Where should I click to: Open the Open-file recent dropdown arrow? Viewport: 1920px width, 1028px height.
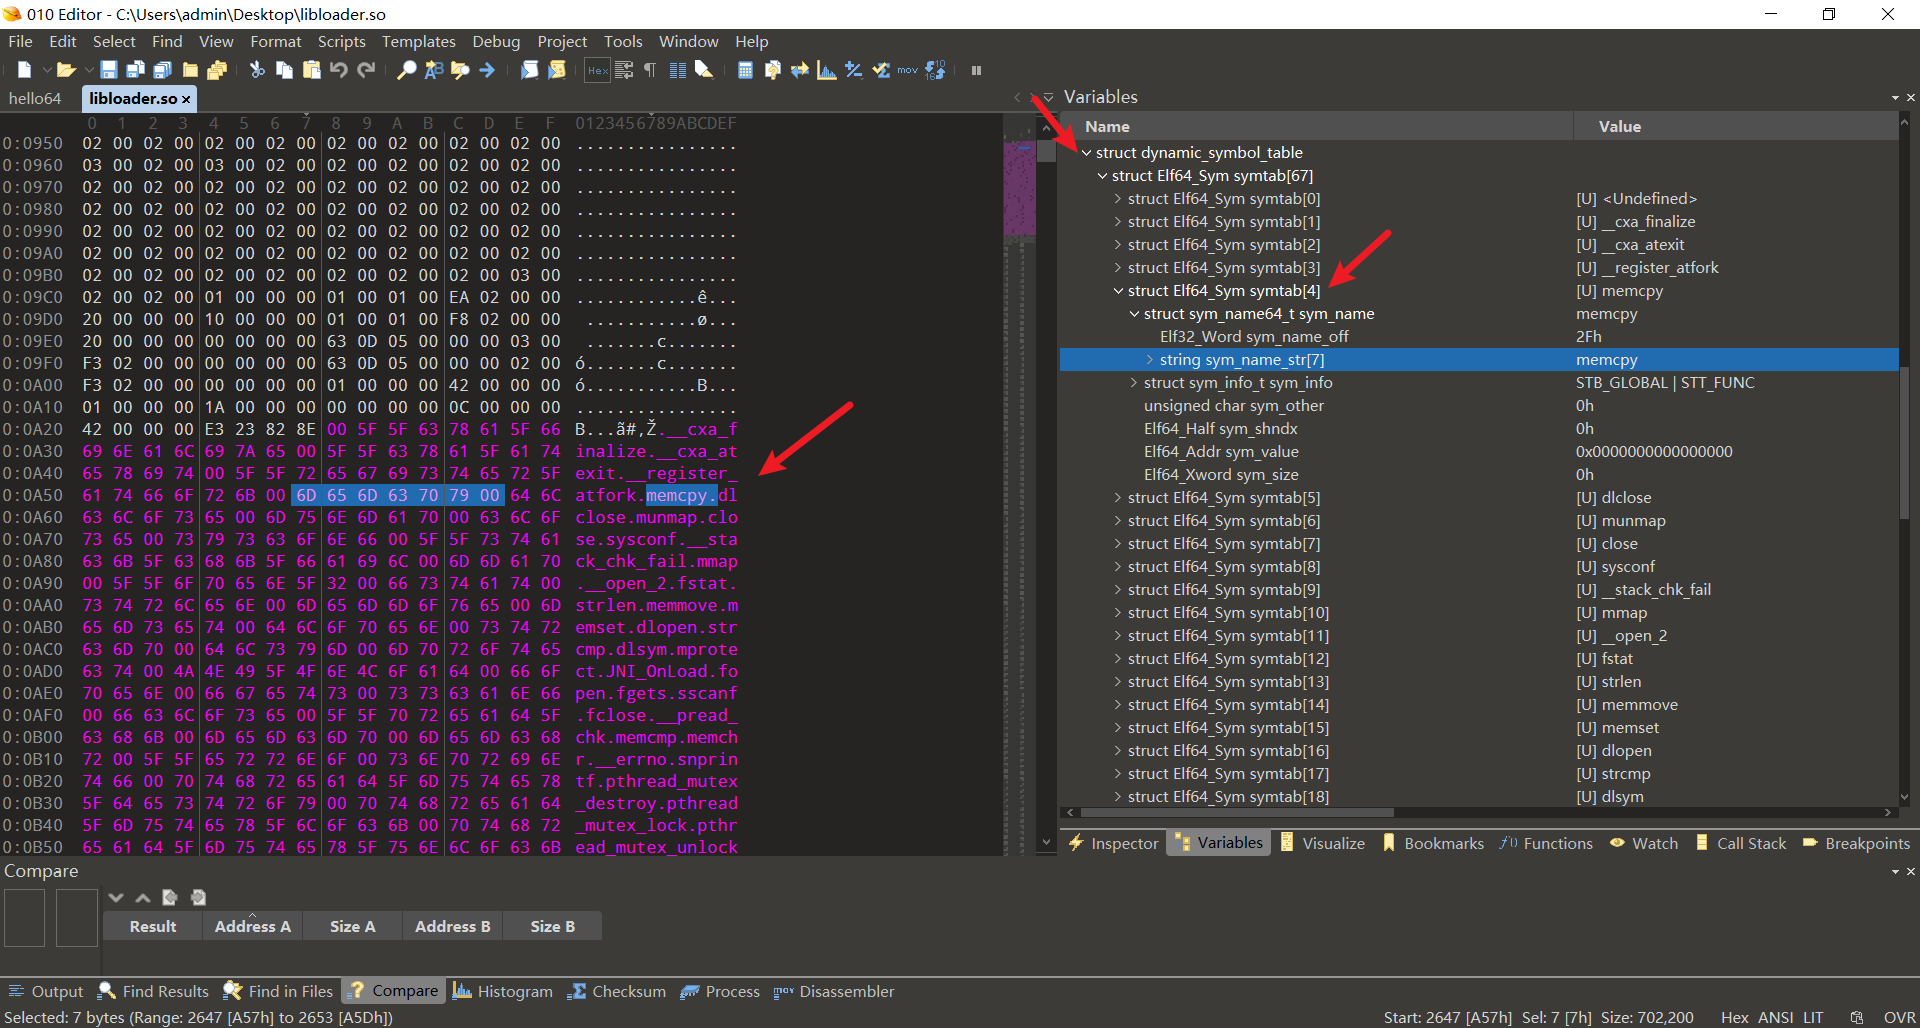click(88, 70)
